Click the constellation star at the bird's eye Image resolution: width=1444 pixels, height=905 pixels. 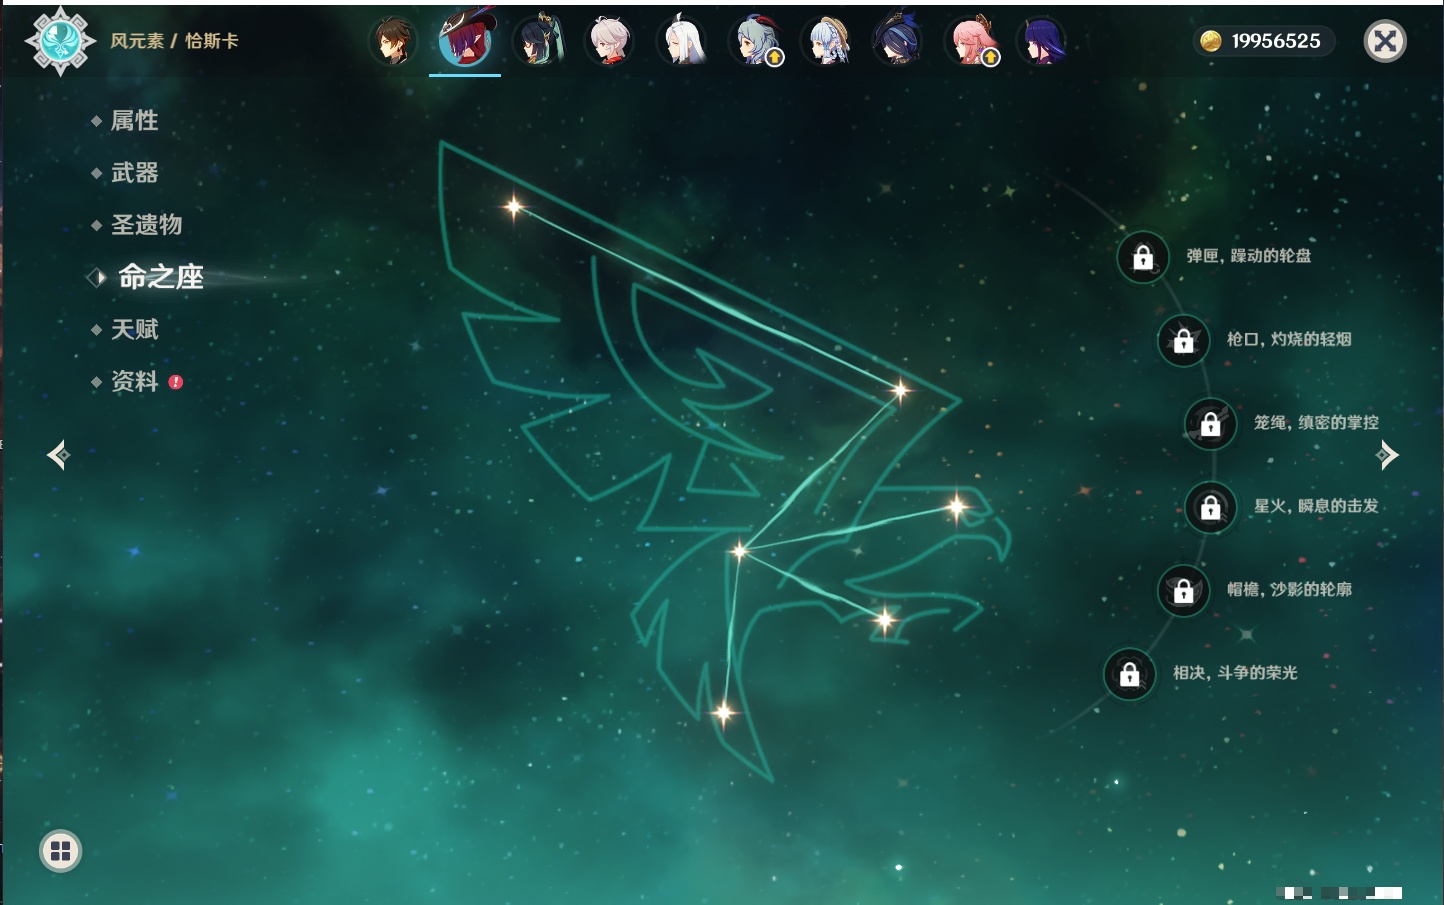click(x=957, y=508)
